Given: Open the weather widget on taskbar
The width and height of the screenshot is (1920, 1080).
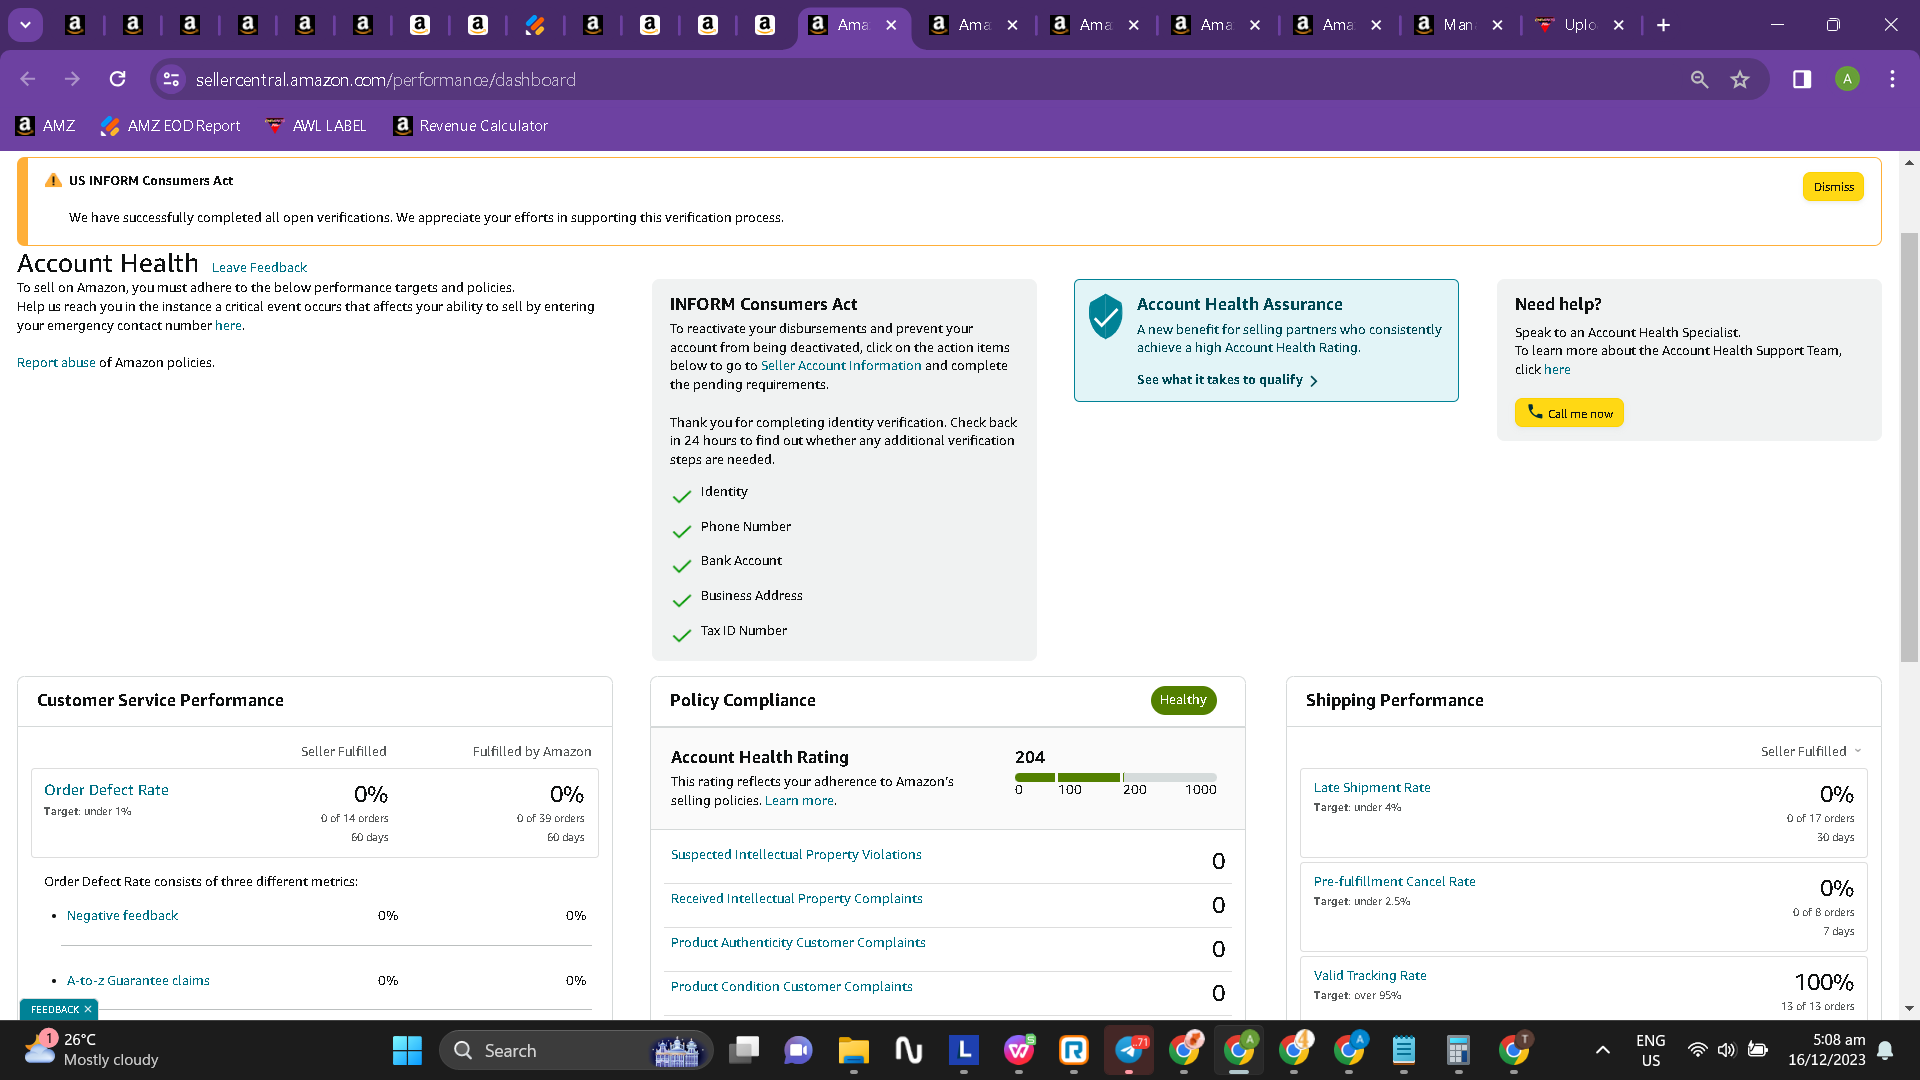Looking at the screenshot, I should [92, 1050].
